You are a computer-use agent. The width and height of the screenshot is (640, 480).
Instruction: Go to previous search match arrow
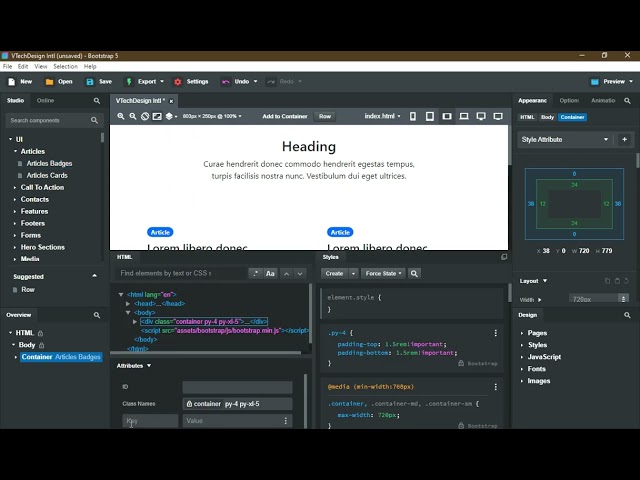287,273
